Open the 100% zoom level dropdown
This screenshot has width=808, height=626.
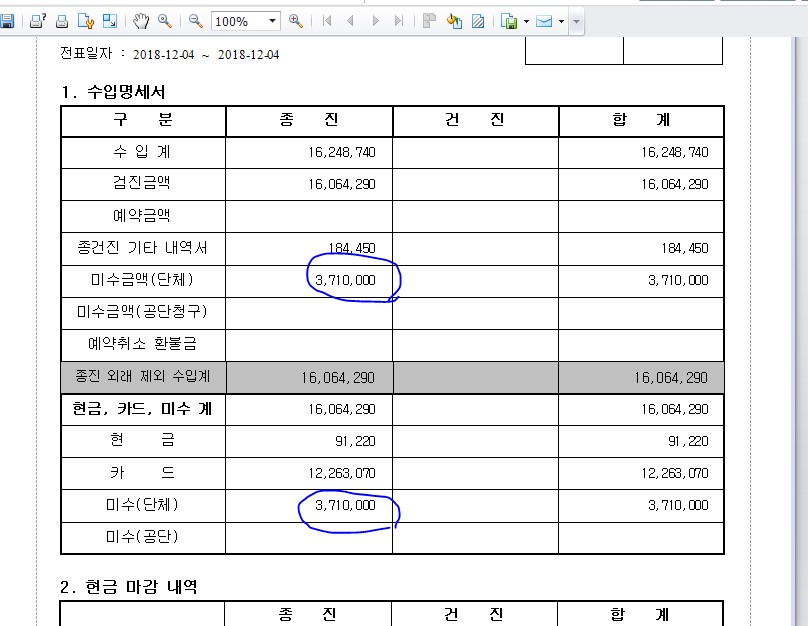pos(246,21)
